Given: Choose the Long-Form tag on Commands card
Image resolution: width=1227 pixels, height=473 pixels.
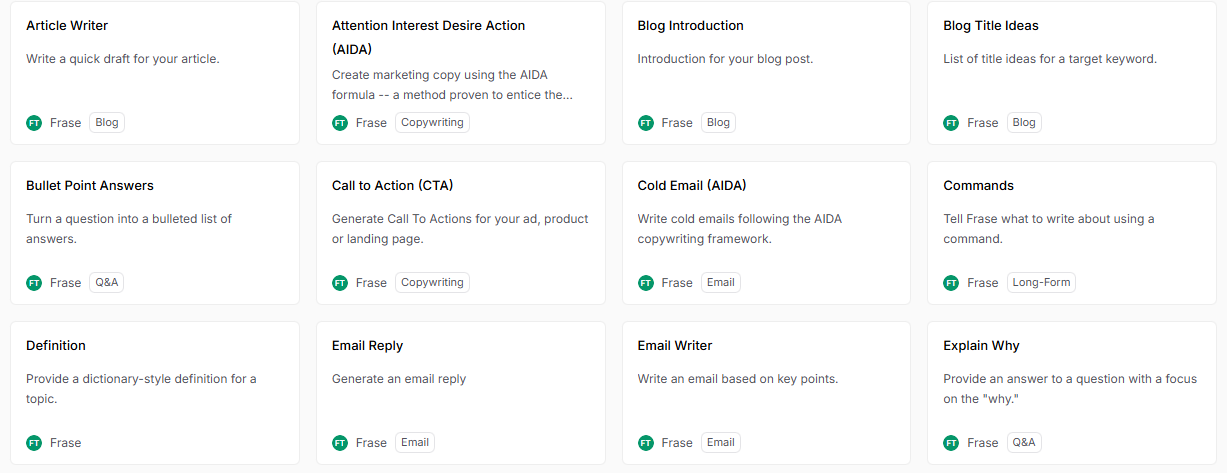Looking at the screenshot, I should [1041, 283].
